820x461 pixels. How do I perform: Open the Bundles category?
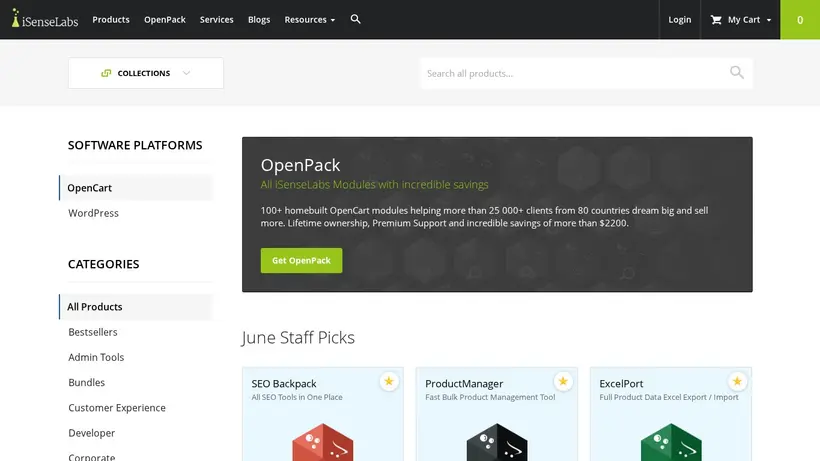click(x=87, y=382)
